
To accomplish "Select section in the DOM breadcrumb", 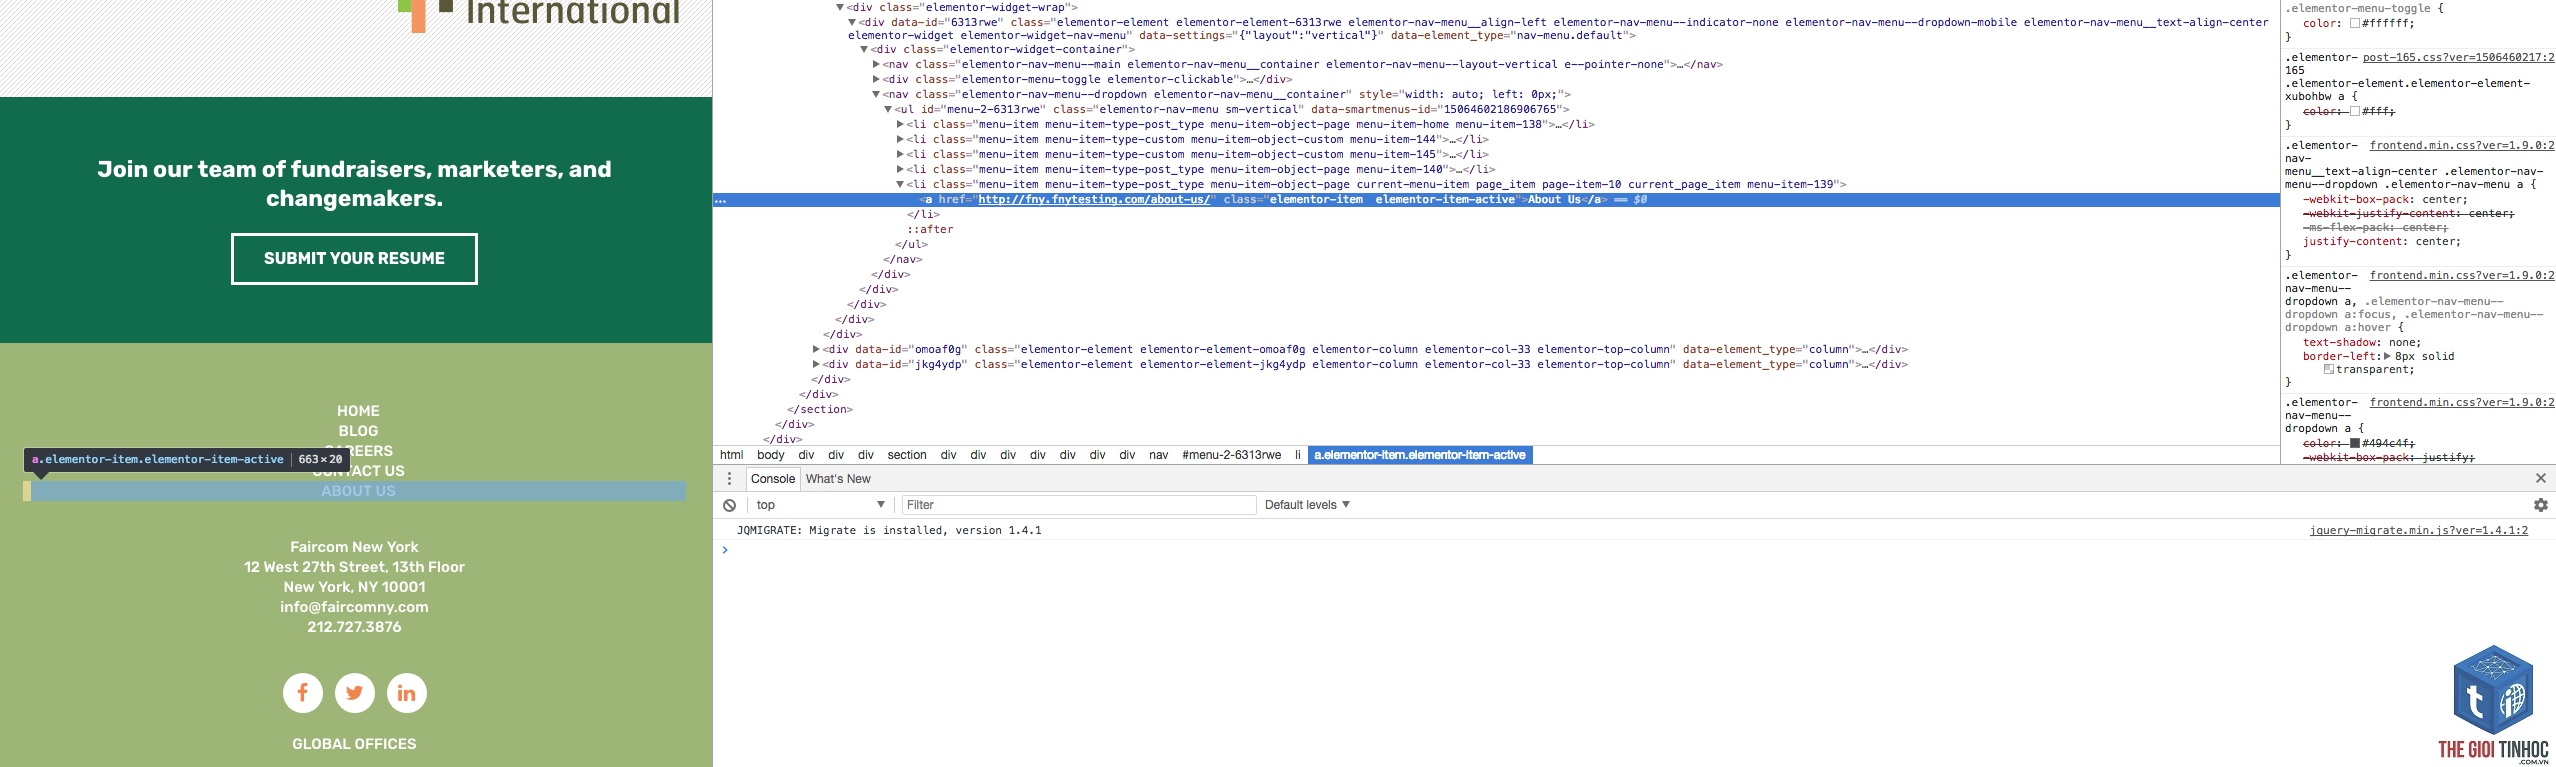I will pos(907,455).
